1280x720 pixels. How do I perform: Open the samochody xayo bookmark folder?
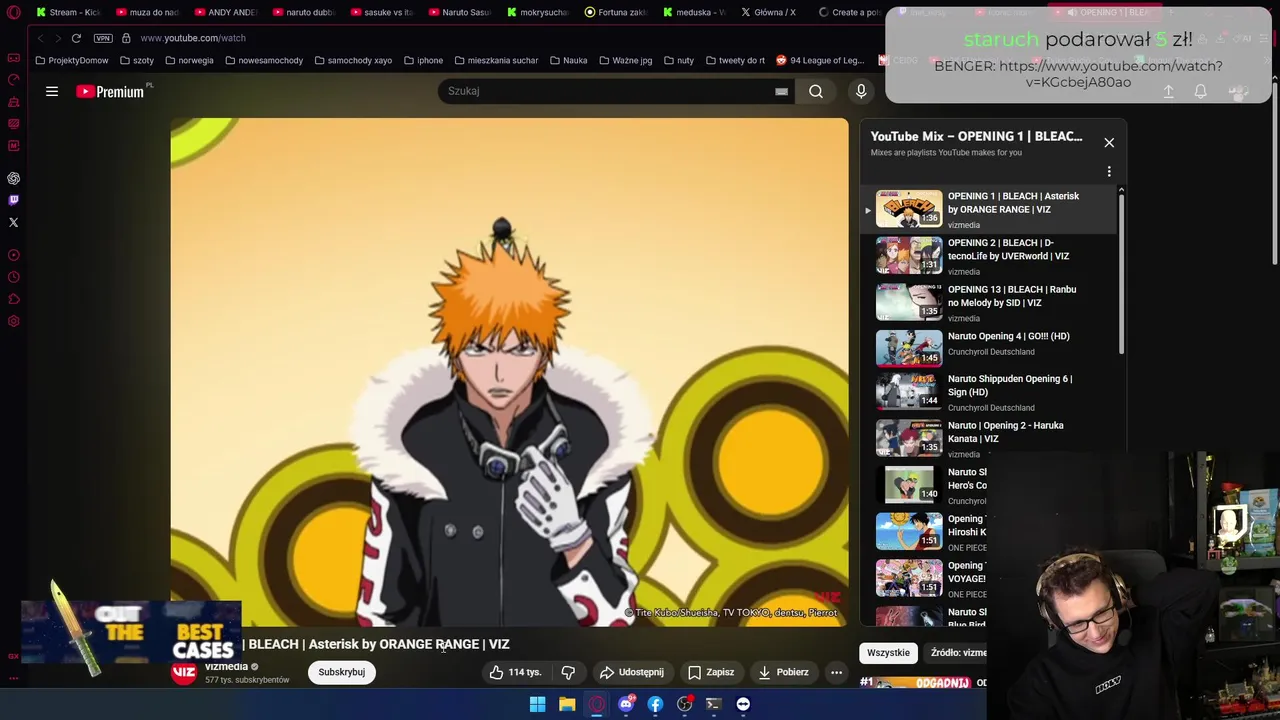(353, 60)
